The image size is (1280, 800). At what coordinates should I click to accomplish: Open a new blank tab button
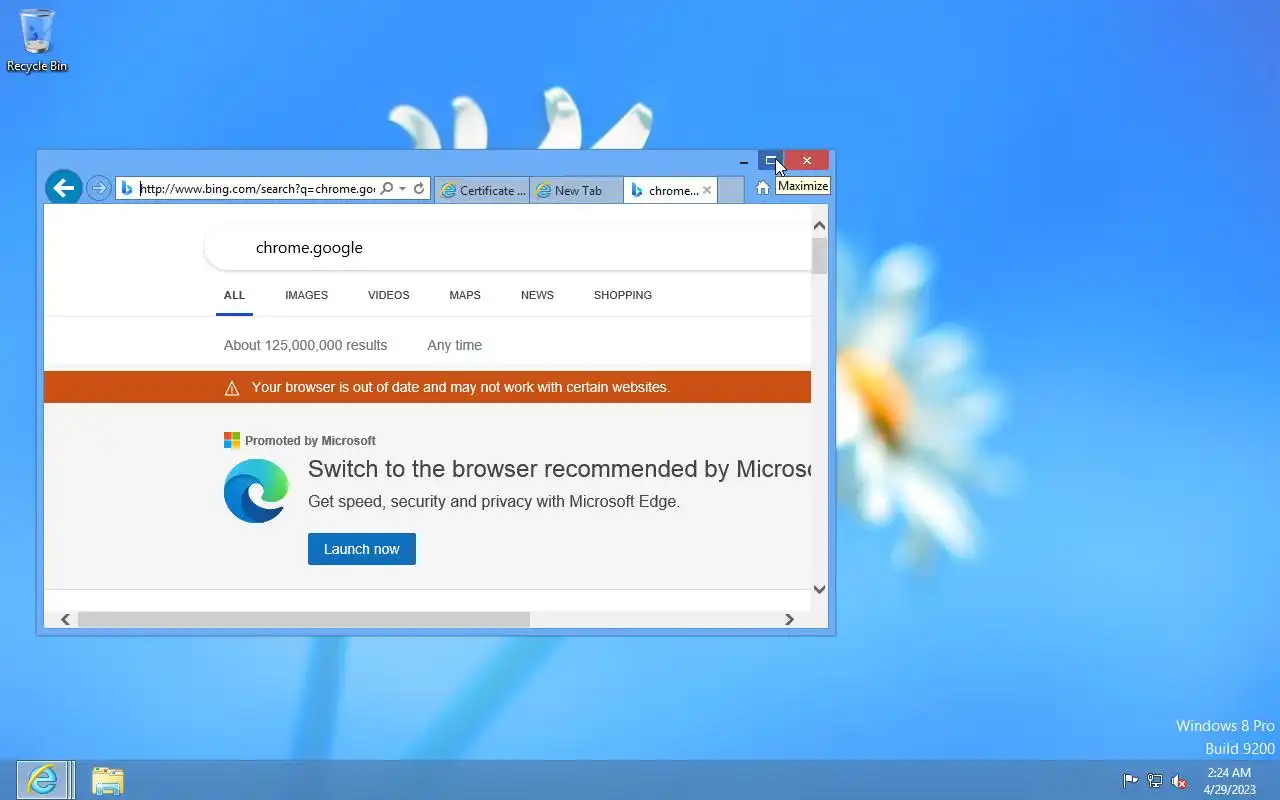coord(731,190)
